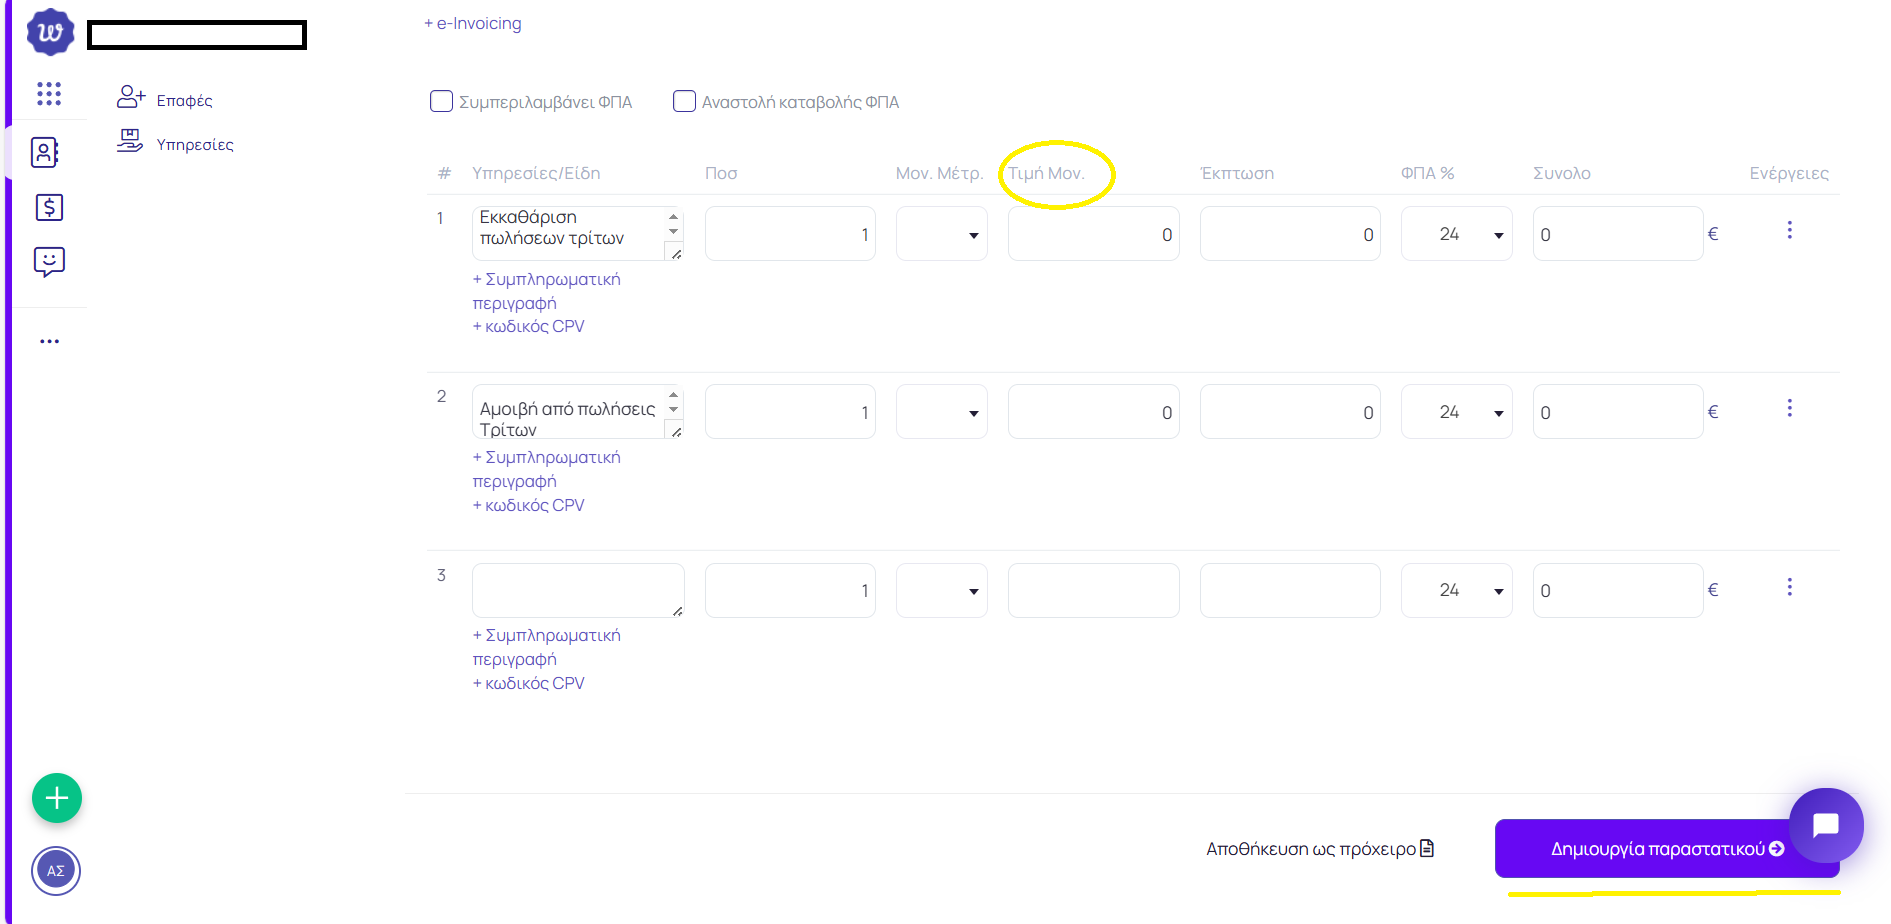Open row 1 unit of measure dropdown
The height and width of the screenshot is (924, 1891).
tap(942, 234)
